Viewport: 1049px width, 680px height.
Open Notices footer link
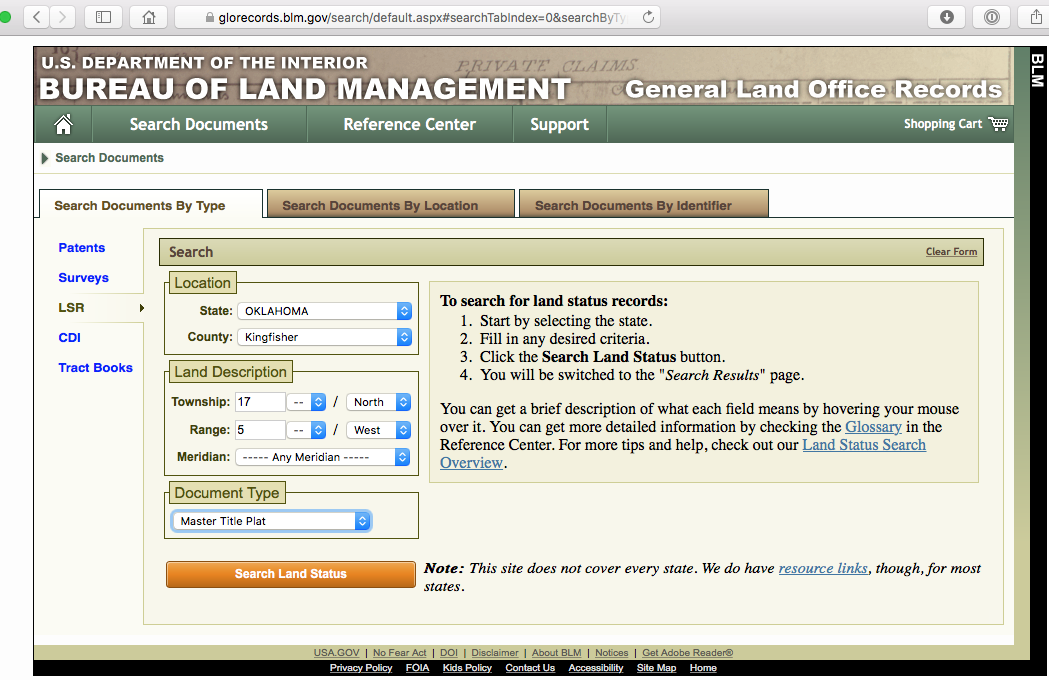coord(611,653)
